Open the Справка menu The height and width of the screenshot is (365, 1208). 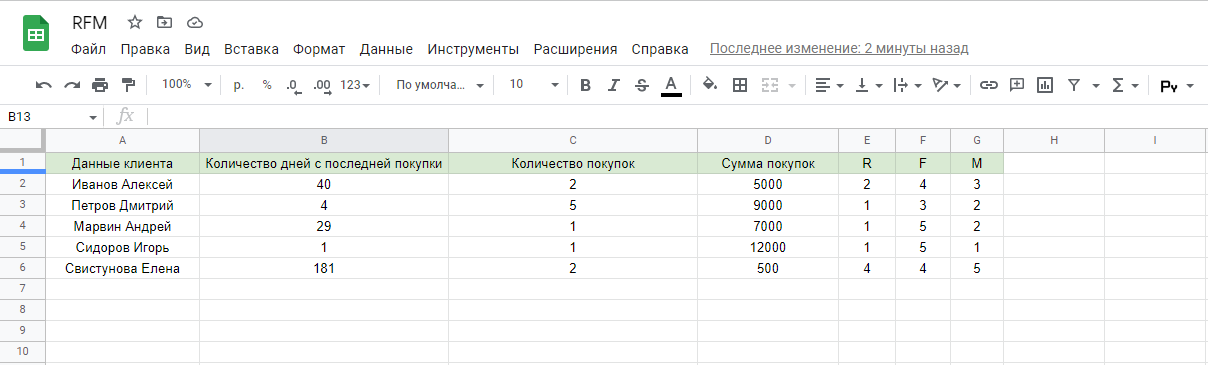click(x=660, y=49)
